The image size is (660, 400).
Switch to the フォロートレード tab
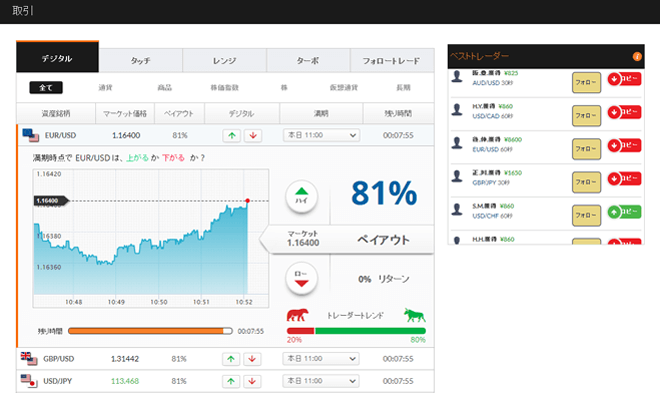pos(392,61)
